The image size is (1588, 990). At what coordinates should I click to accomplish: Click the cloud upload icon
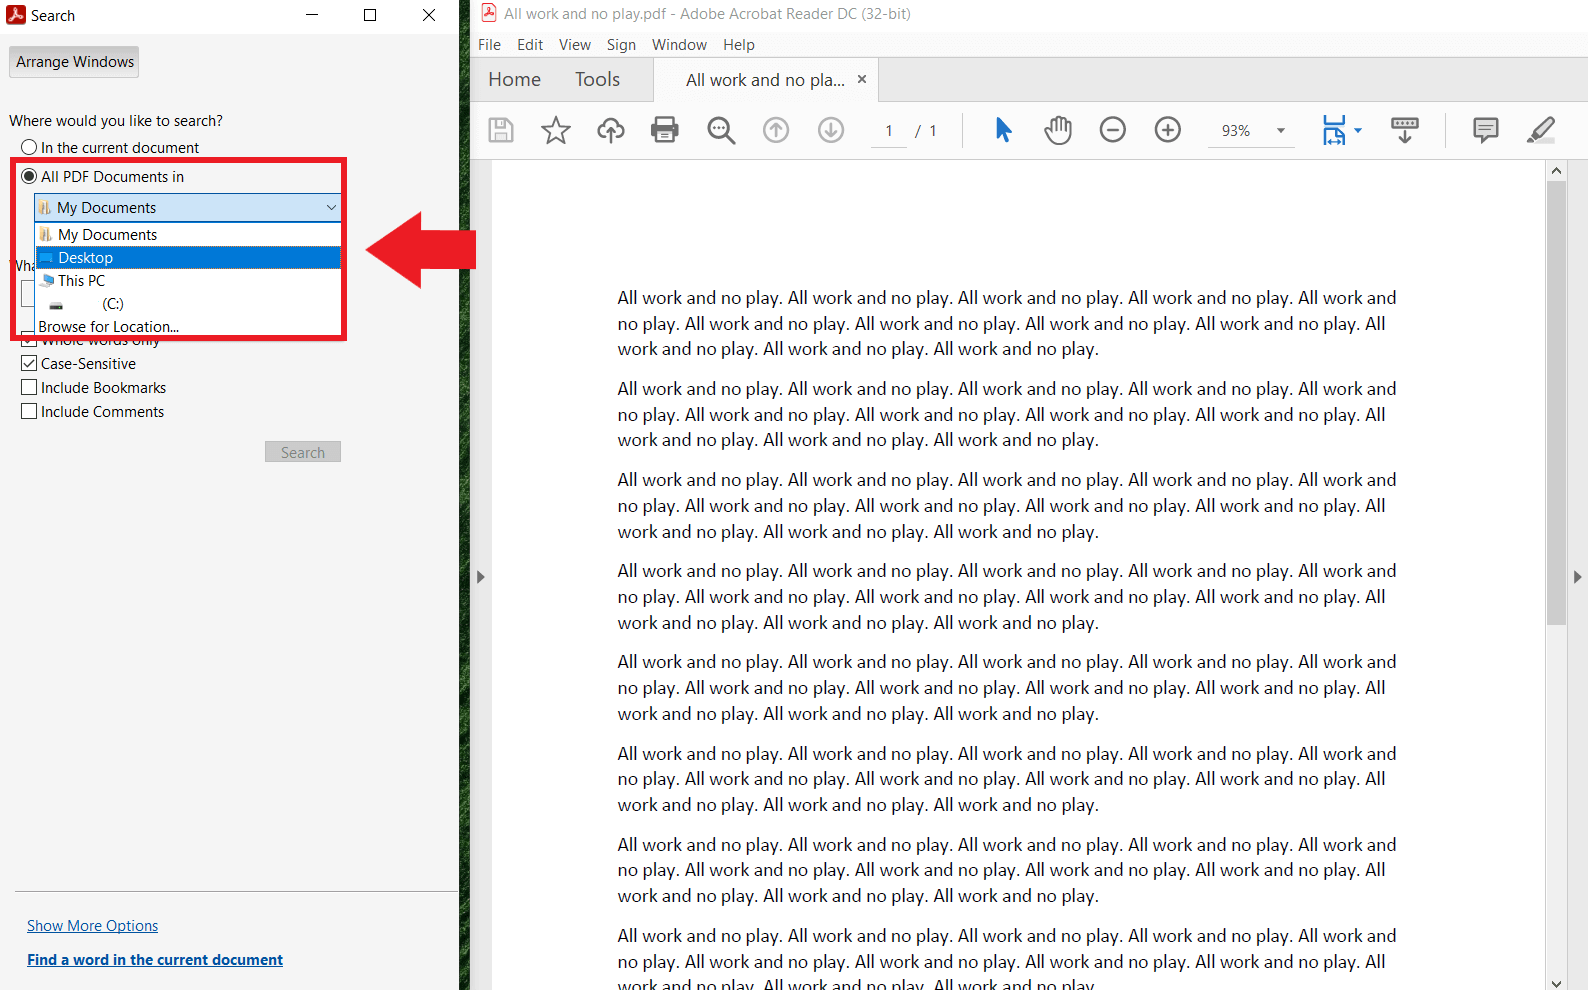(x=611, y=130)
